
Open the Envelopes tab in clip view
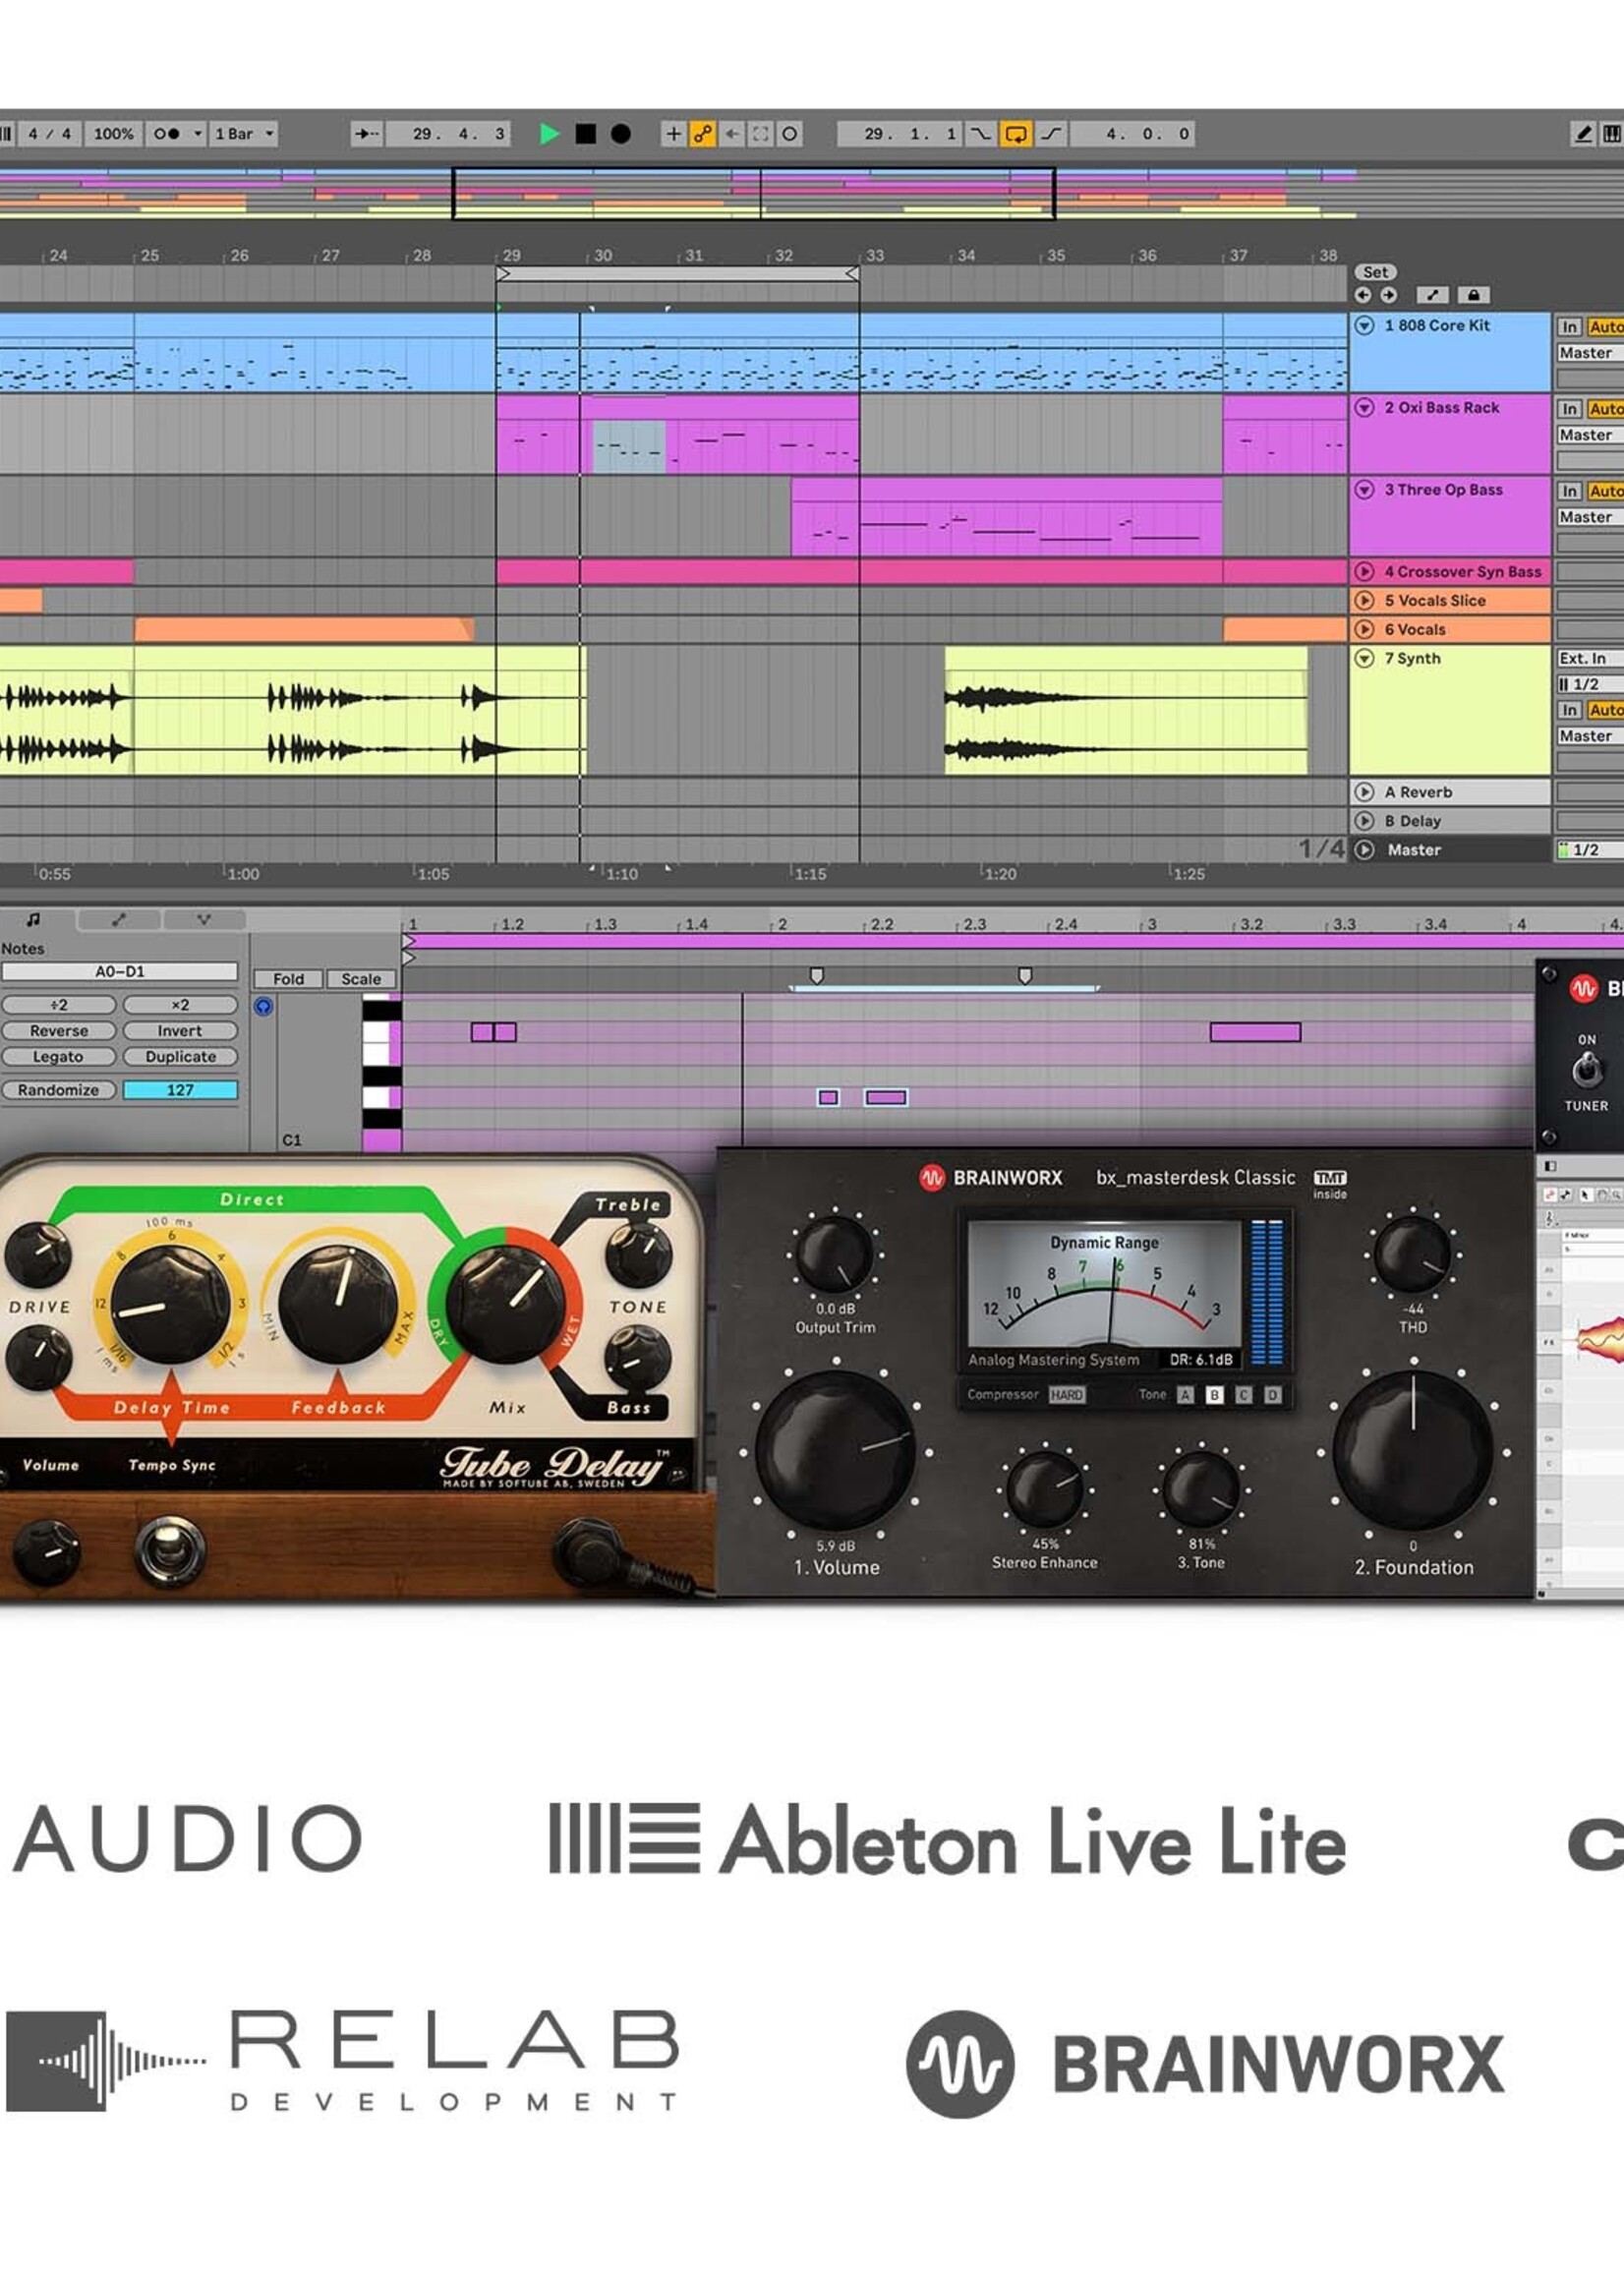(119, 919)
